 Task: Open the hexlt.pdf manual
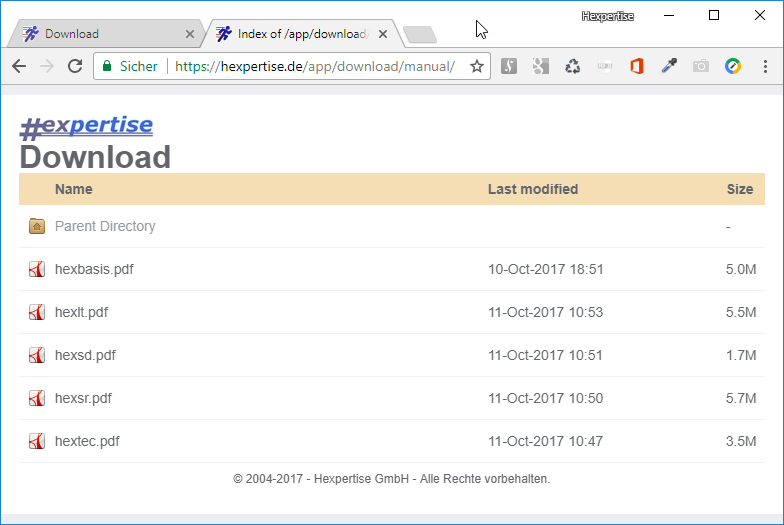pyautogui.click(x=82, y=312)
